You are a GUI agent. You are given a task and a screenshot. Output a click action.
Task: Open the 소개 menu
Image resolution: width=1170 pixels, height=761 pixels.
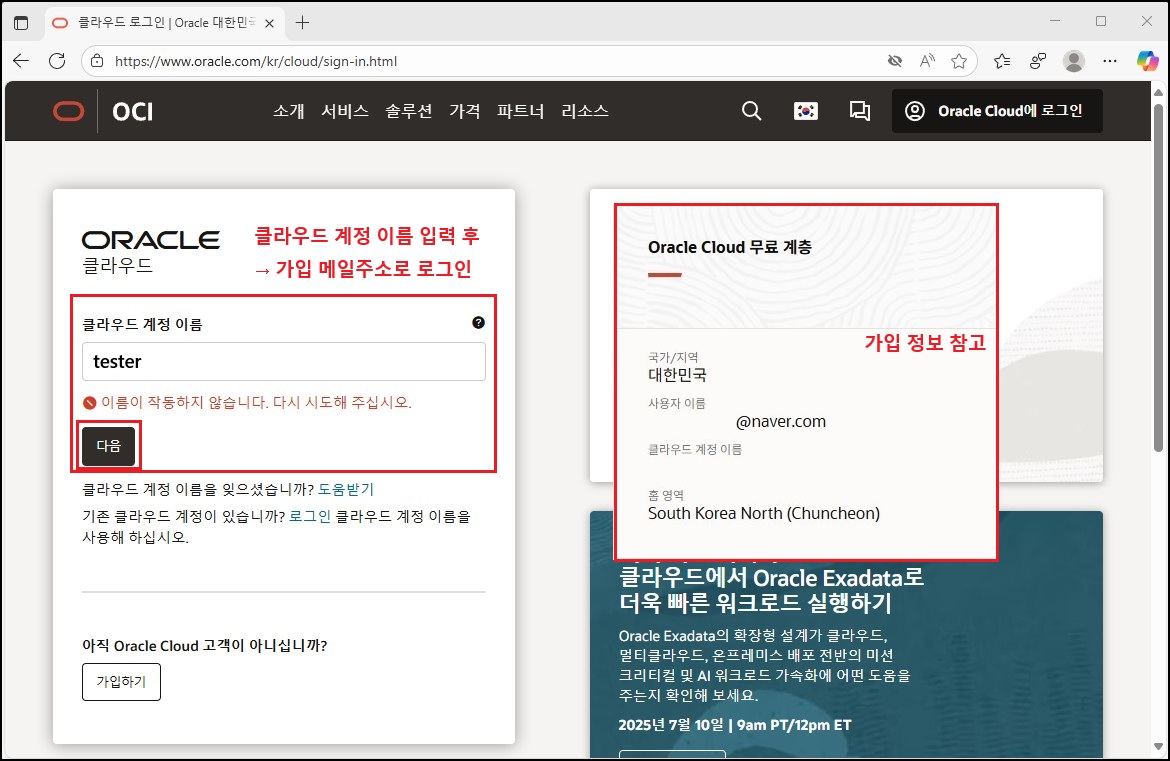289,111
